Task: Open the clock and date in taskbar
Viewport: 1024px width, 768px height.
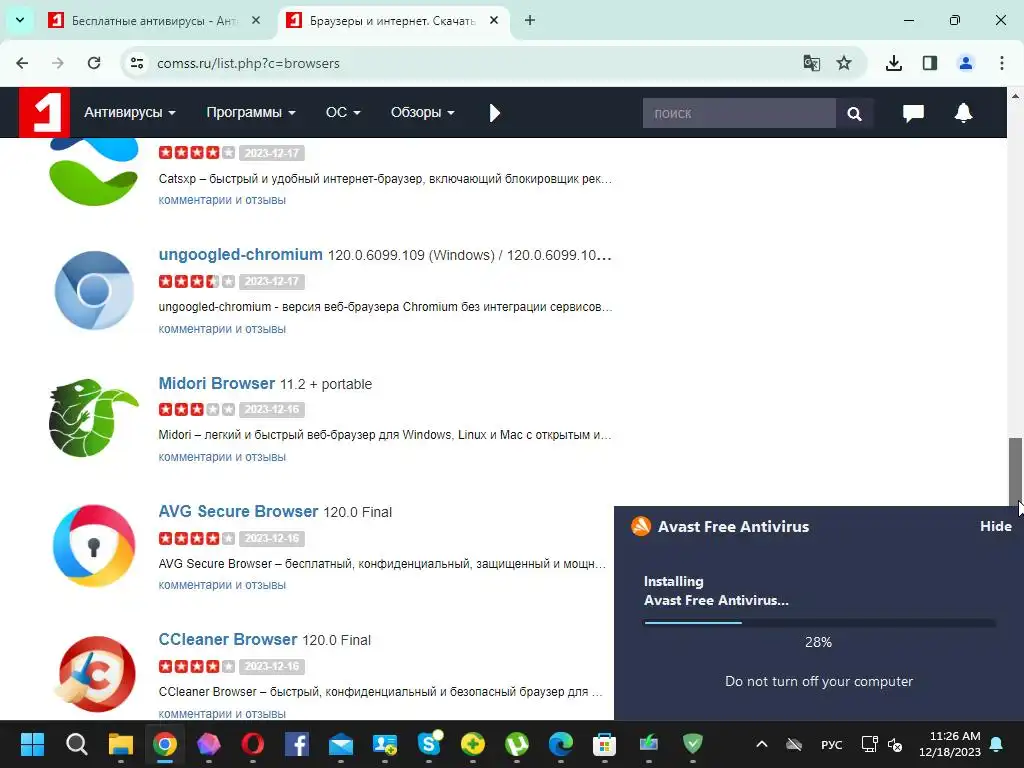Action: point(950,744)
